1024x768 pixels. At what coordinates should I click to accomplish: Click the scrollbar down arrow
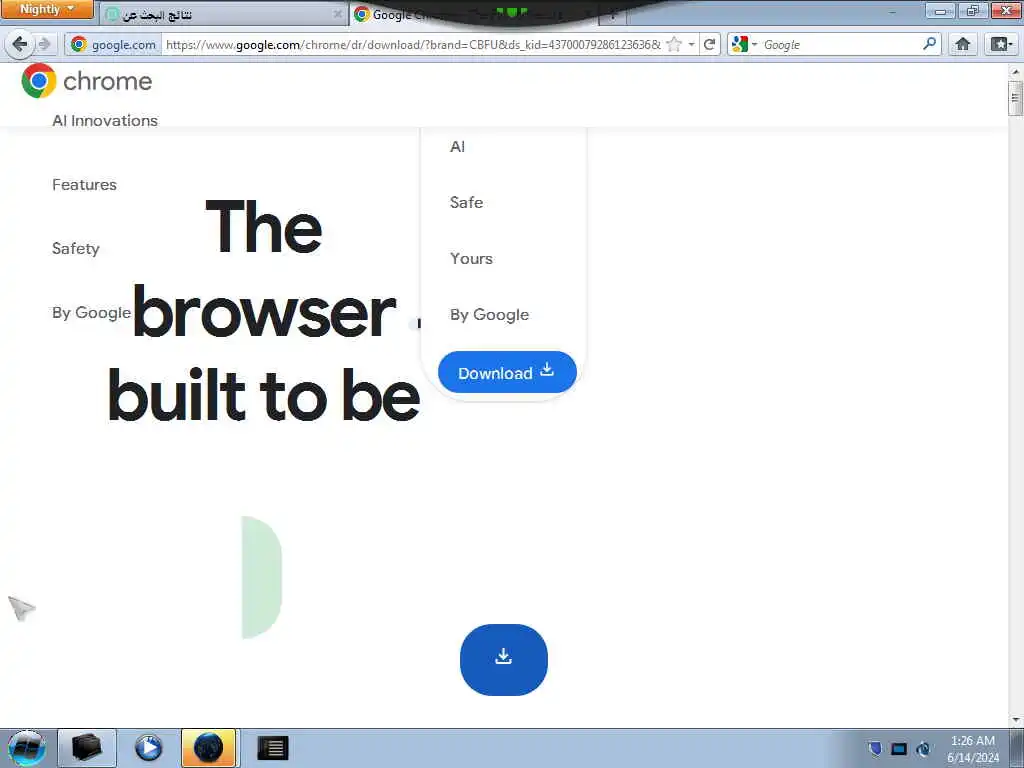point(1016,720)
